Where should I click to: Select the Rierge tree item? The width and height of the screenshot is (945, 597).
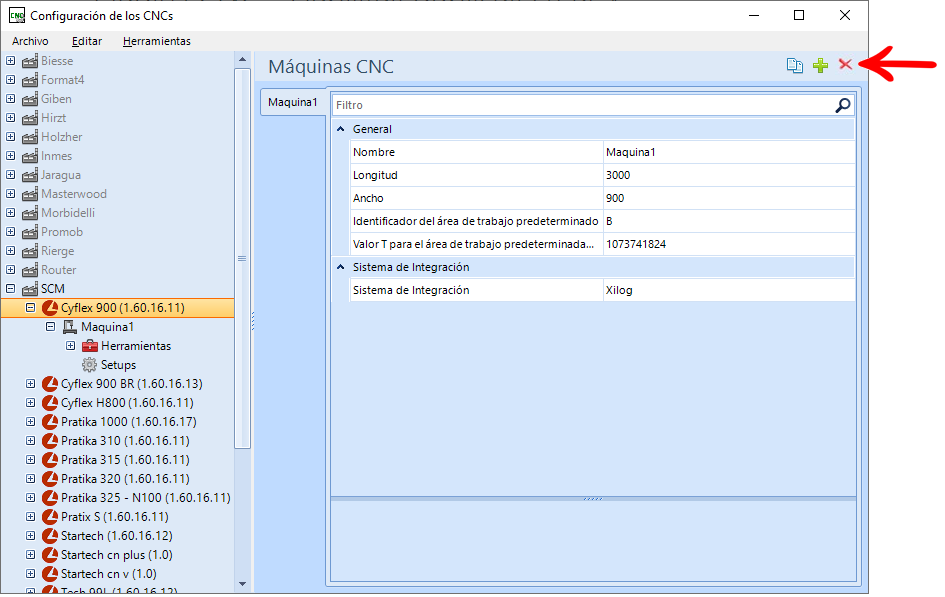(58, 251)
